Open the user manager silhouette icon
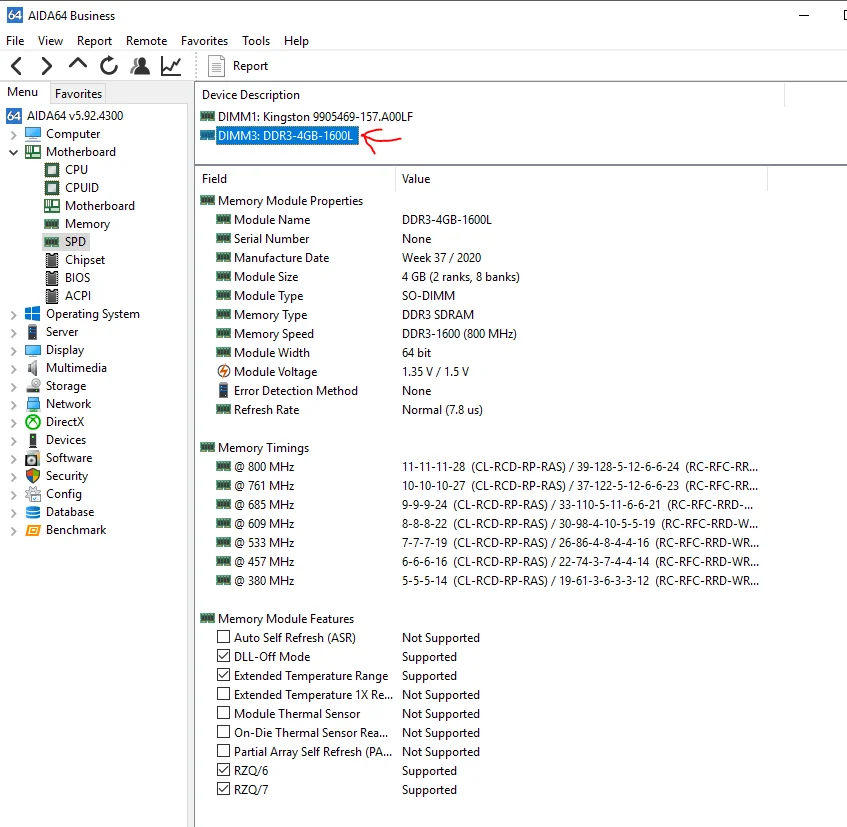This screenshot has width=847, height=827. click(140, 66)
